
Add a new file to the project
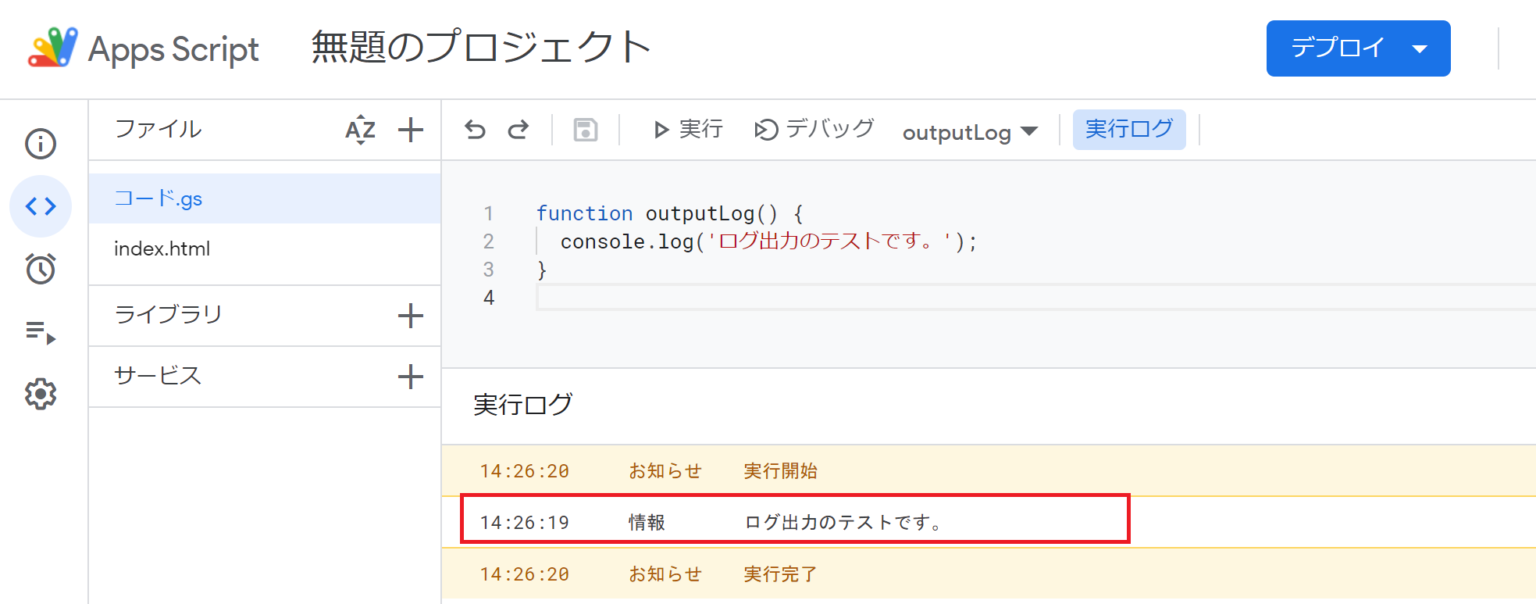tap(410, 129)
